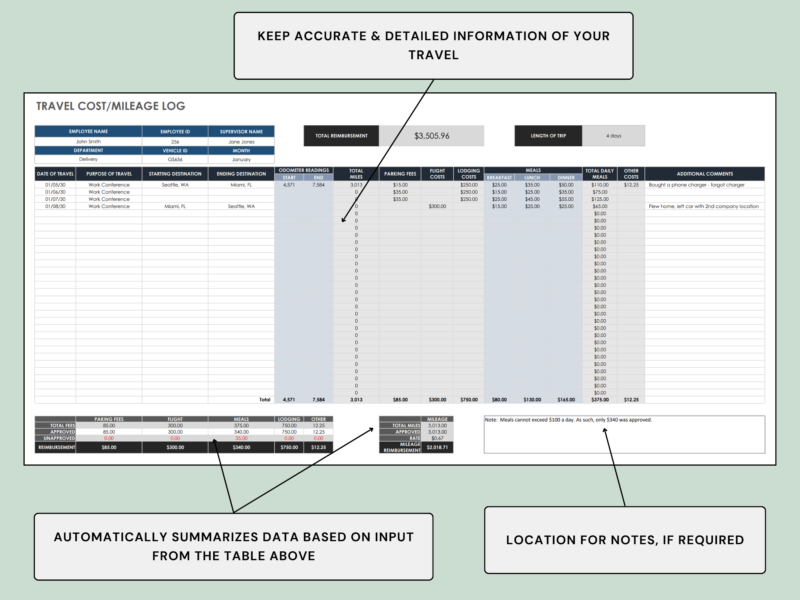Select the total daily meals sum '$375.00'

pos(600,399)
